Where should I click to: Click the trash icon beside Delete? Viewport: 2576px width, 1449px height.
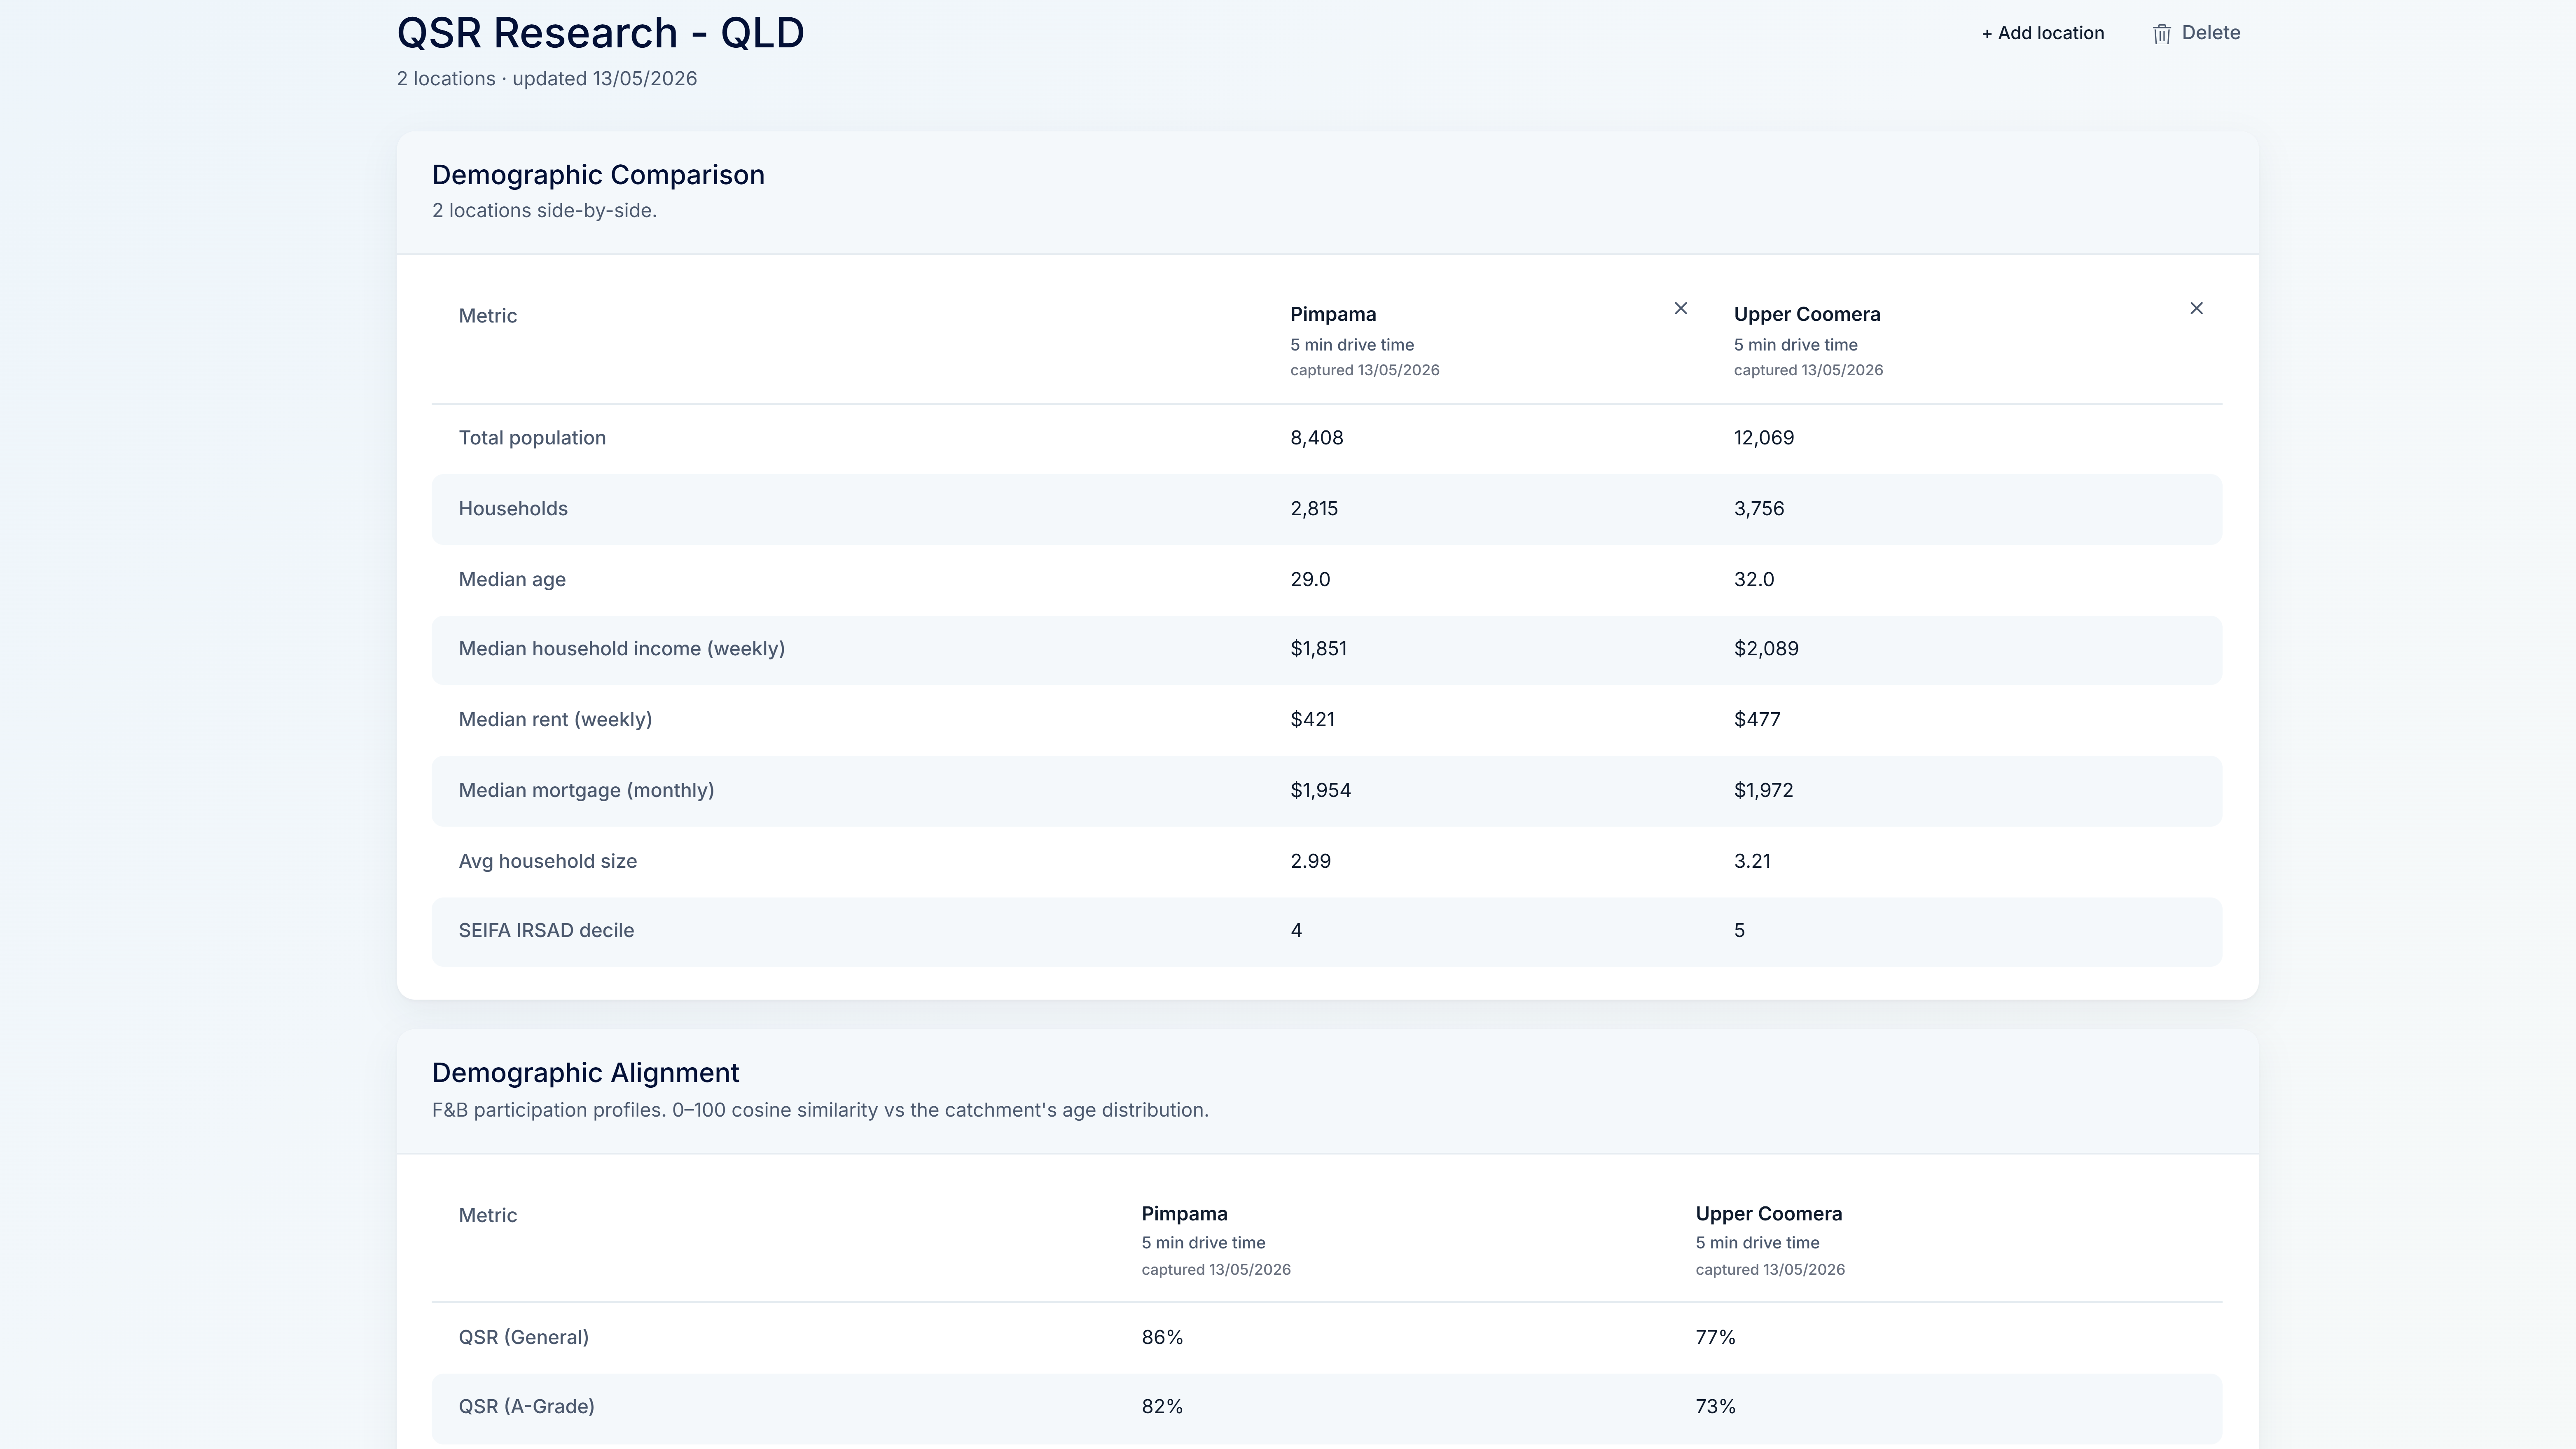coord(2162,34)
